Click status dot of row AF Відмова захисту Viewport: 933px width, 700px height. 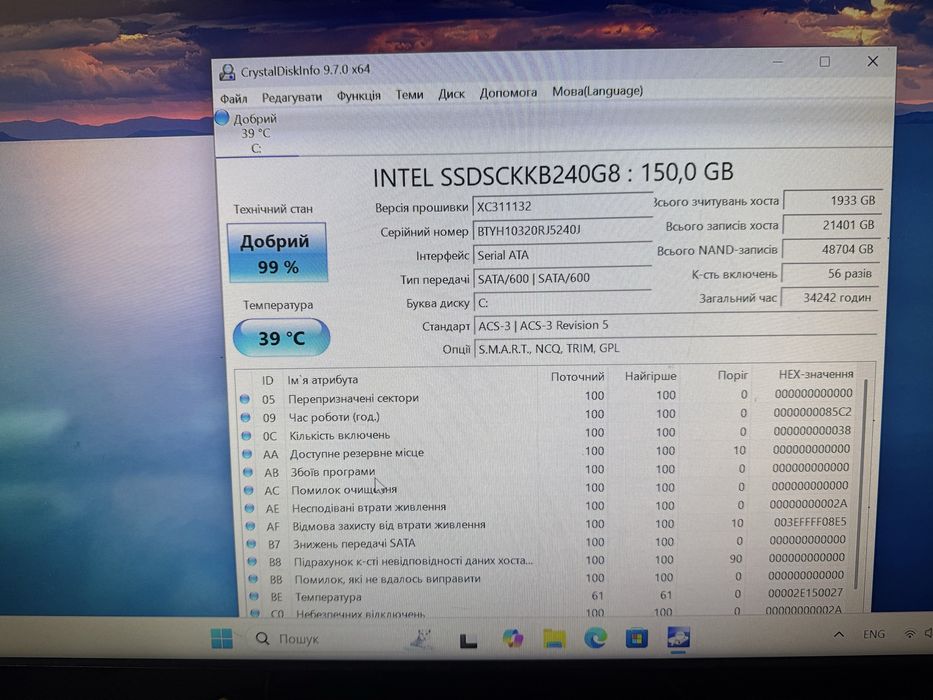[x=251, y=526]
